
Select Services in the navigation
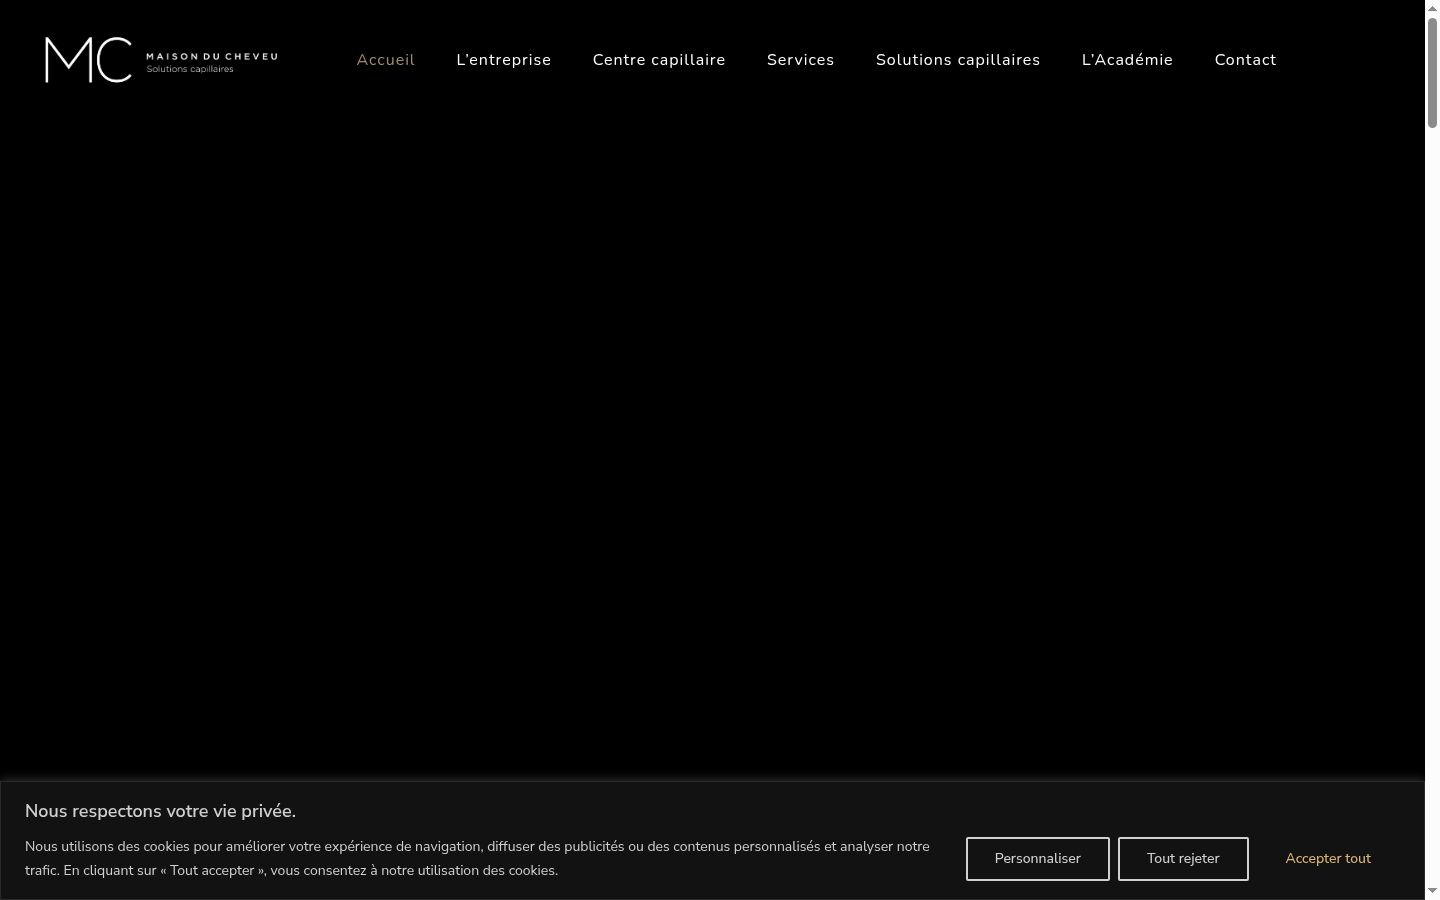(x=801, y=60)
